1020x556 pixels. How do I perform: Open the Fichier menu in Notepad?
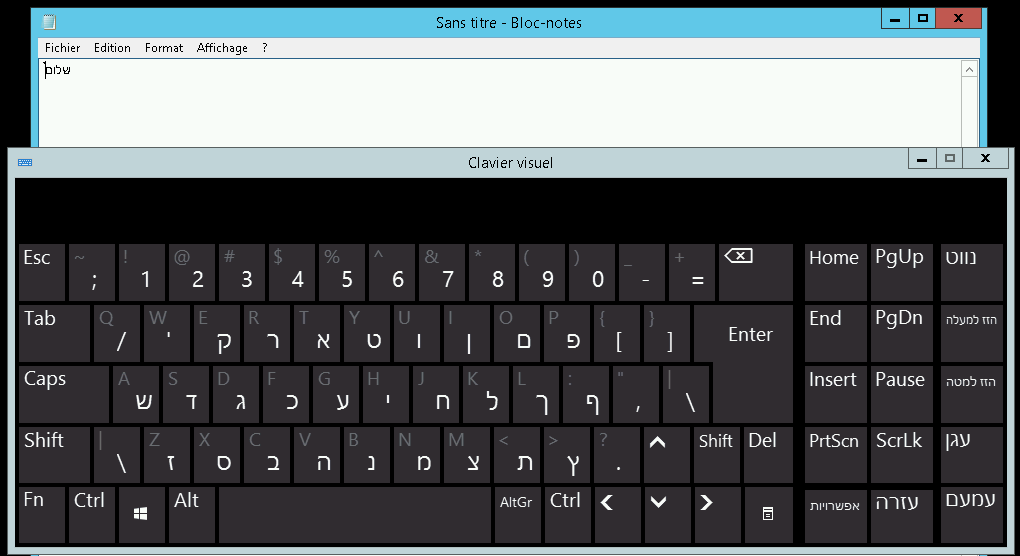(62, 47)
